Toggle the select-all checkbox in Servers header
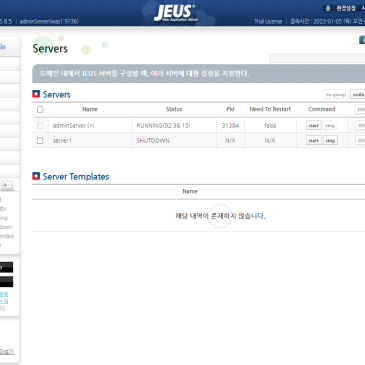 point(40,109)
